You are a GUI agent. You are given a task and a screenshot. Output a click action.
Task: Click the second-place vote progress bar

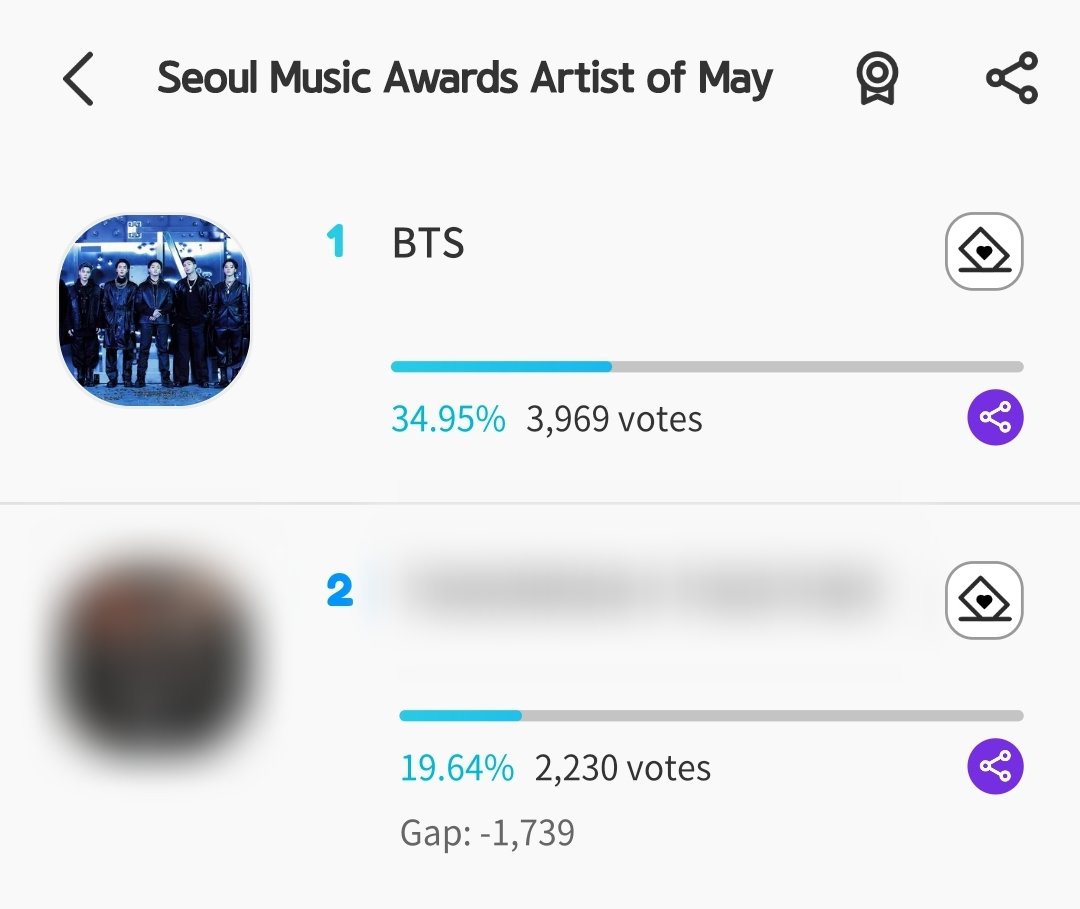tap(711, 715)
